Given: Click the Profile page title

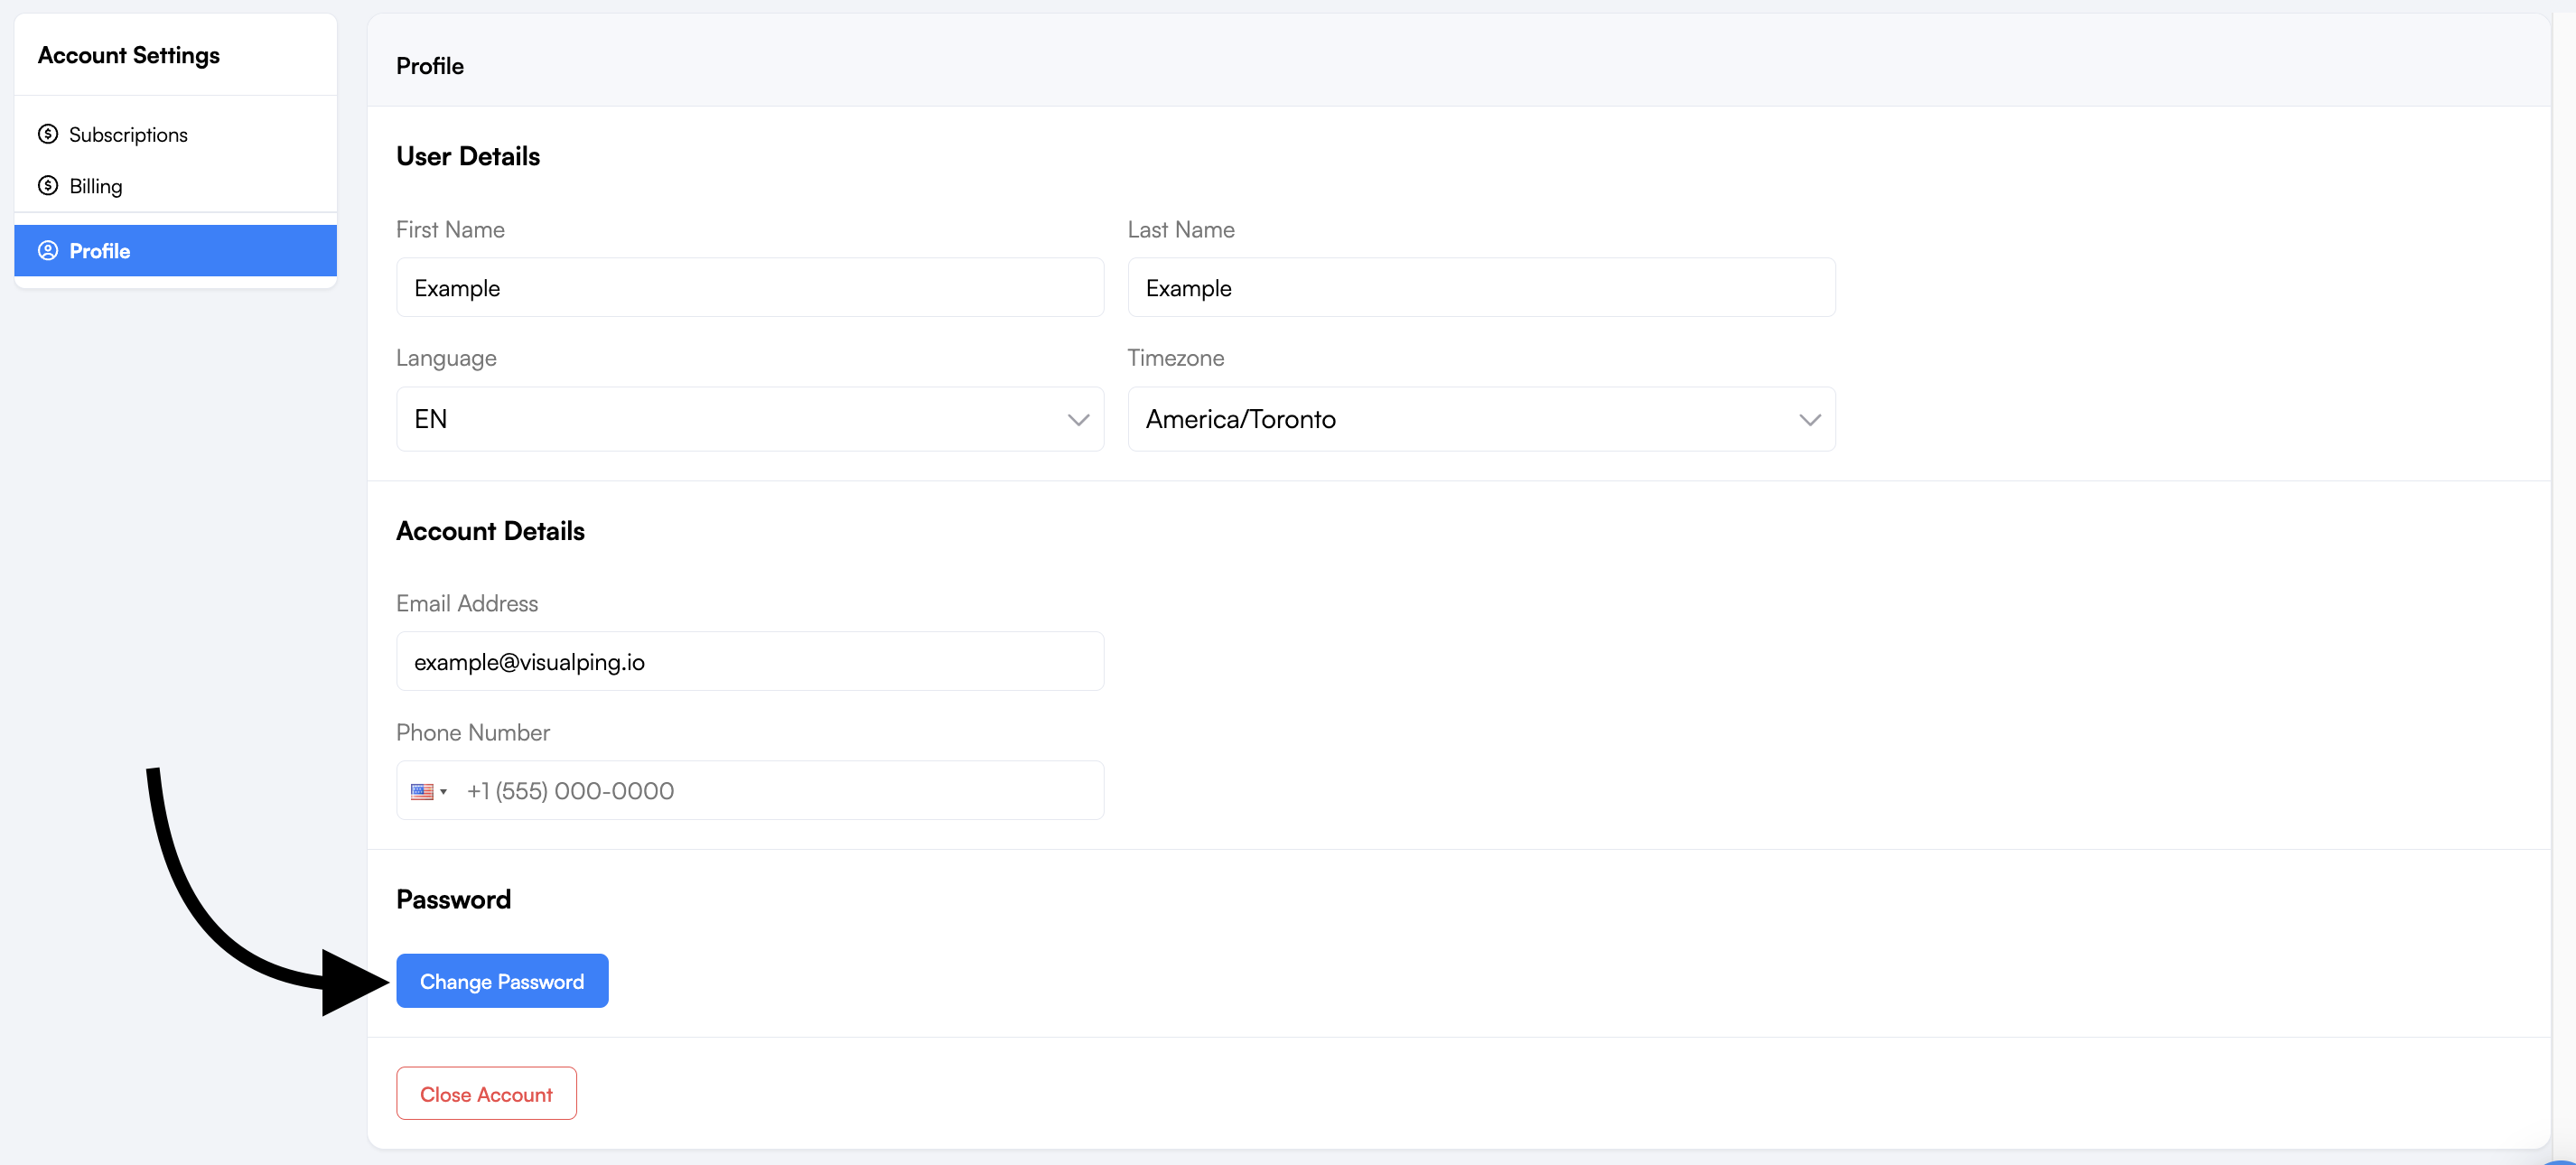Looking at the screenshot, I should (x=430, y=66).
